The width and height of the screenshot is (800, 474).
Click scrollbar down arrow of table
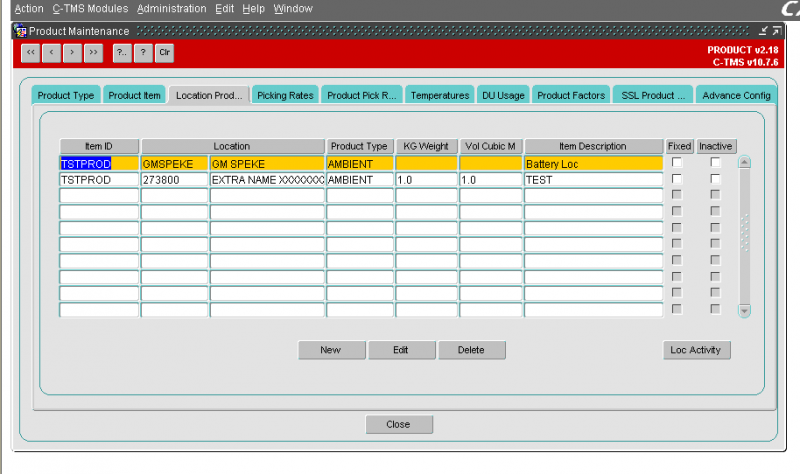point(744,310)
